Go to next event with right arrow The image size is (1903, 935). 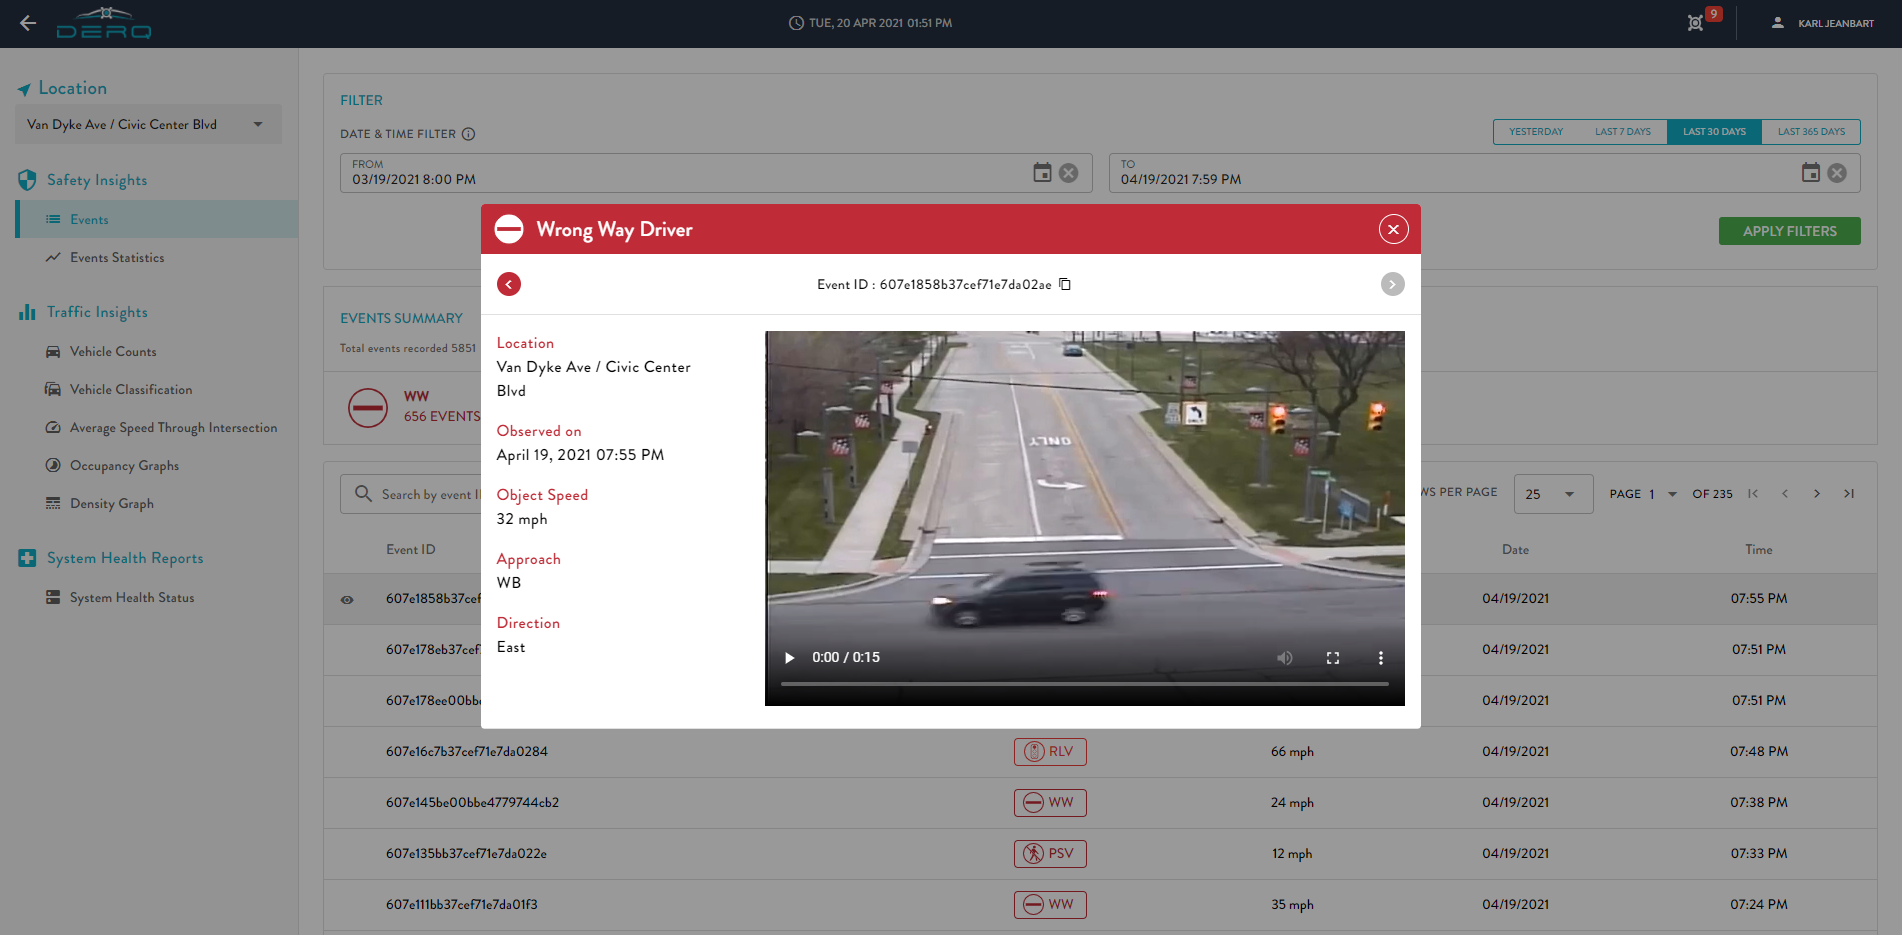pyautogui.click(x=1392, y=284)
